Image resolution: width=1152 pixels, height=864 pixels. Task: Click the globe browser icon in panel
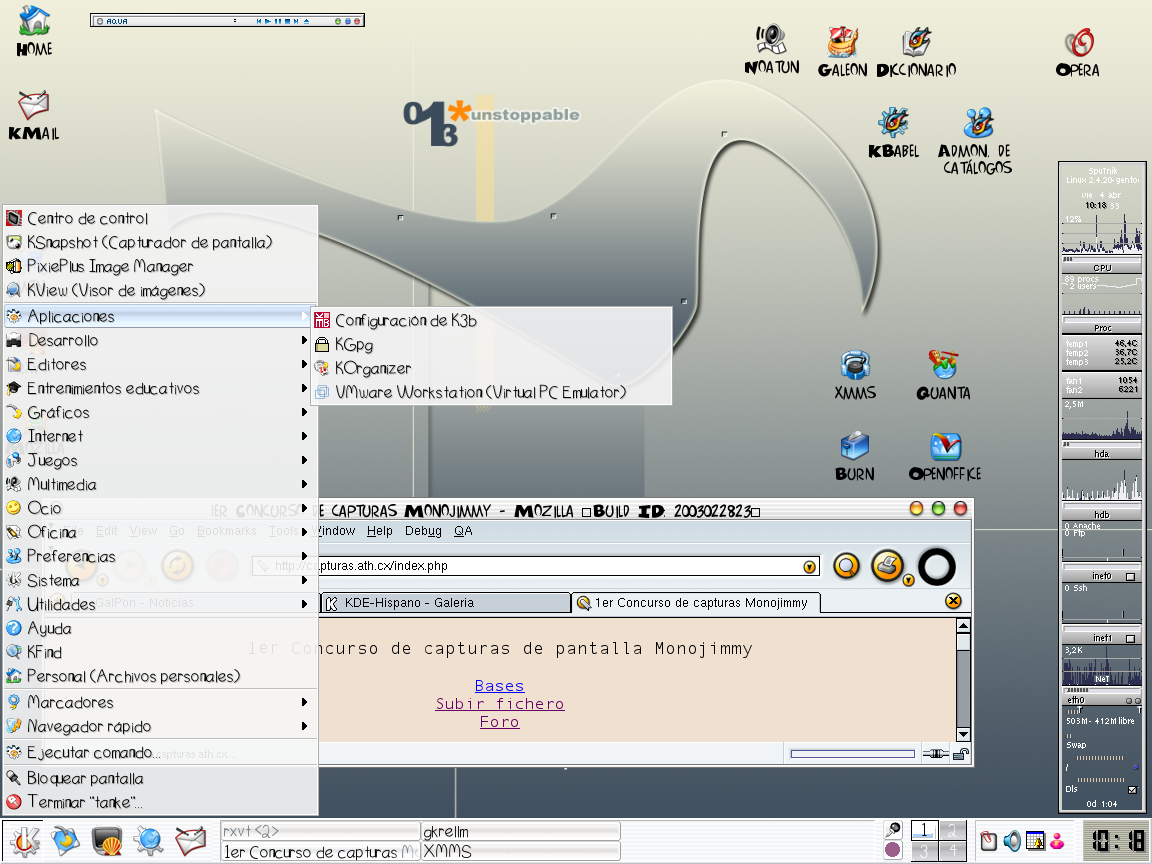tap(148, 841)
